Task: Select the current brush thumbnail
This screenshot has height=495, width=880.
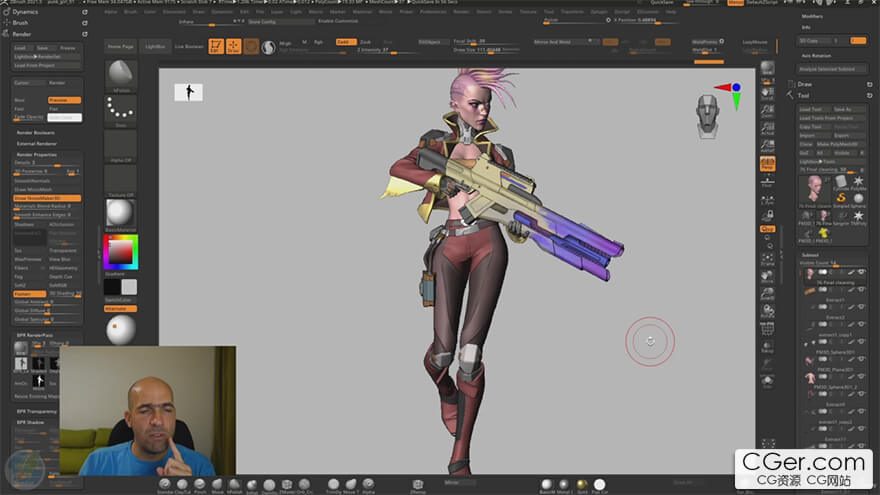Action: coord(120,76)
